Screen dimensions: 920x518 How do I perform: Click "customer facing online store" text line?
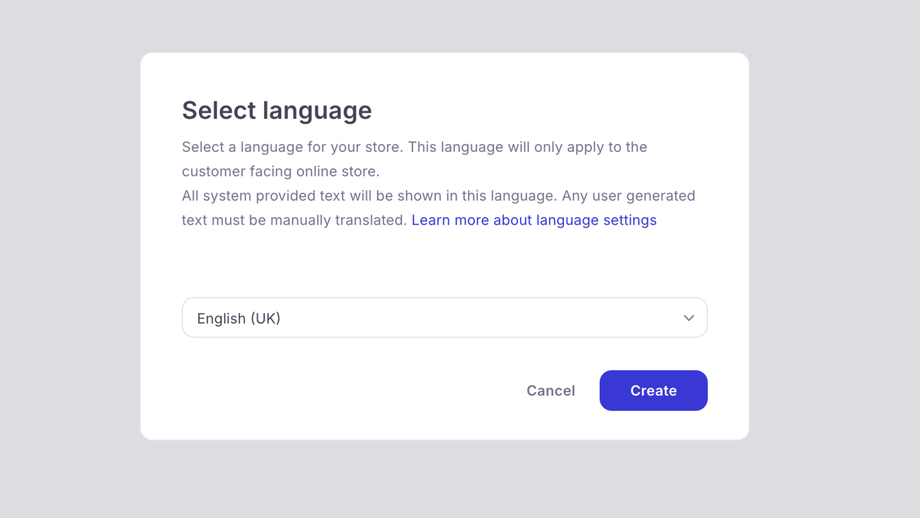(281, 171)
